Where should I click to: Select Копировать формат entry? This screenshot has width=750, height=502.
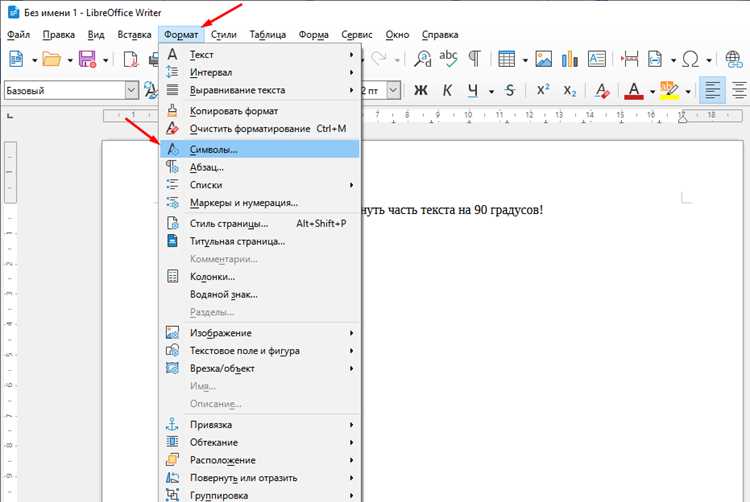(260, 111)
